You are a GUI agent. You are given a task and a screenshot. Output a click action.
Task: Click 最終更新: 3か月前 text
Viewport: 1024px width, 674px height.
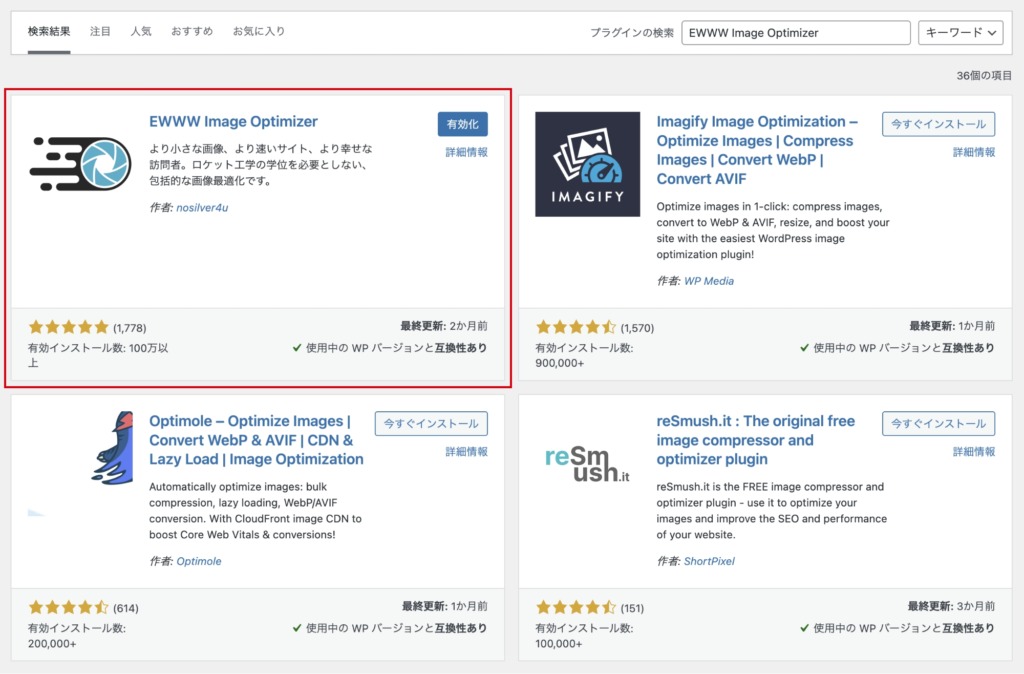pos(951,606)
